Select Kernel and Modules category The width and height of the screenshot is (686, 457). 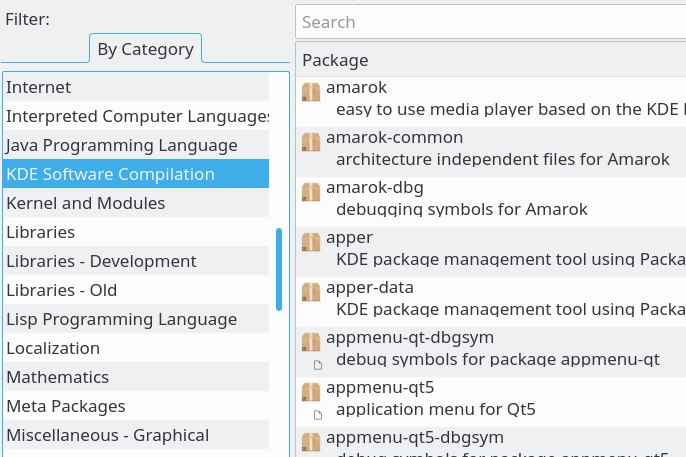click(x=136, y=203)
